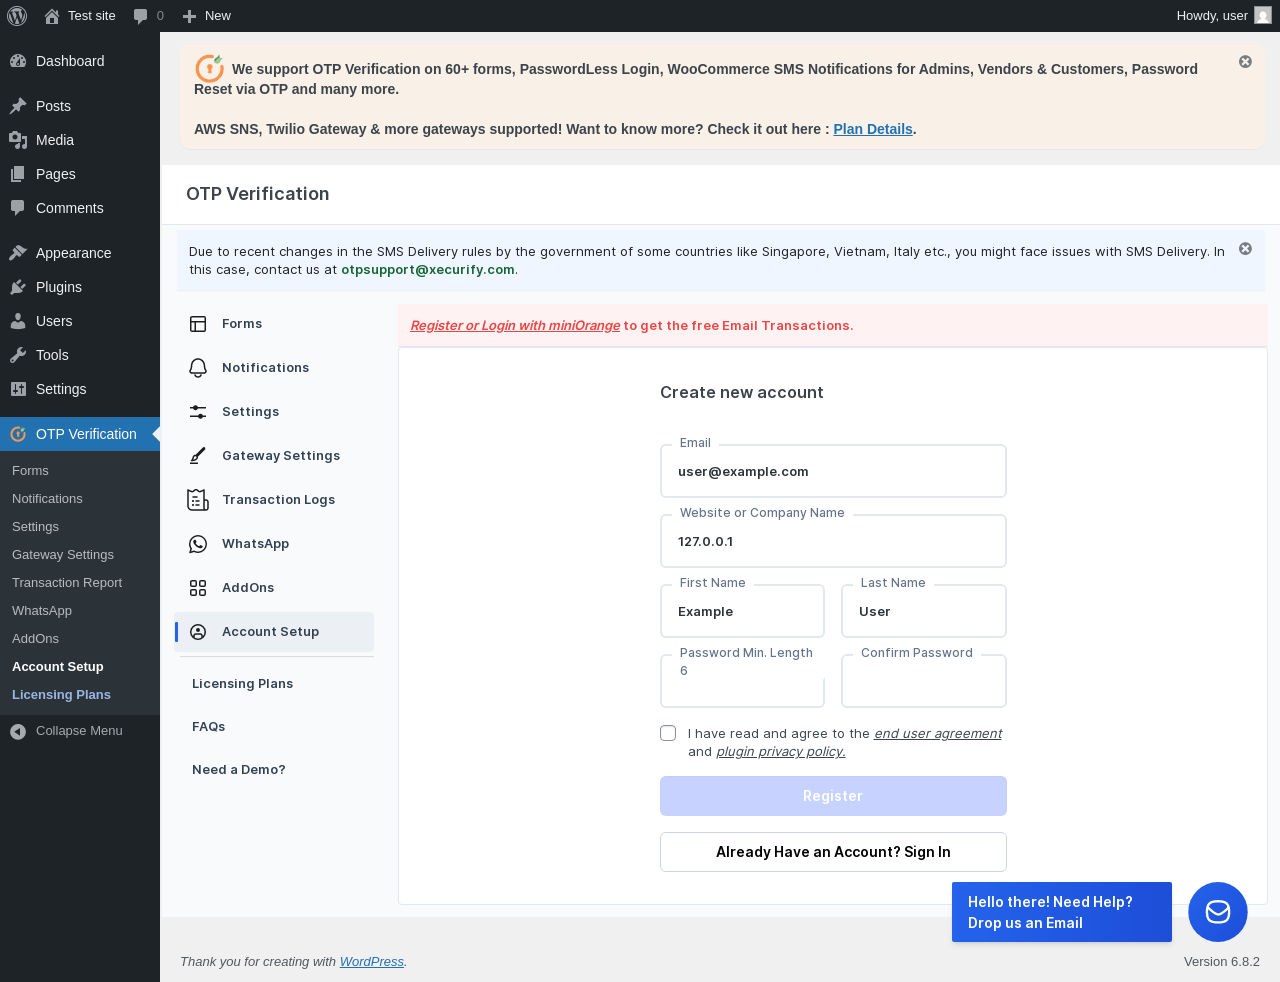Viewport: 1280px width, 982px height.
Task: Open Transaction Report submenu
Action: (x=80, y=583)
